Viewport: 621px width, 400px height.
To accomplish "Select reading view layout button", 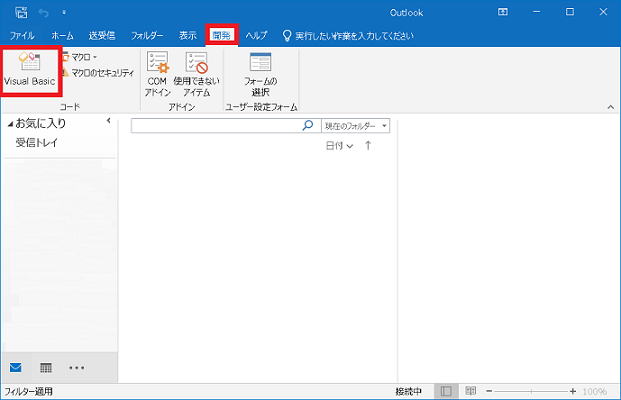I will click(x=471, y=391).
